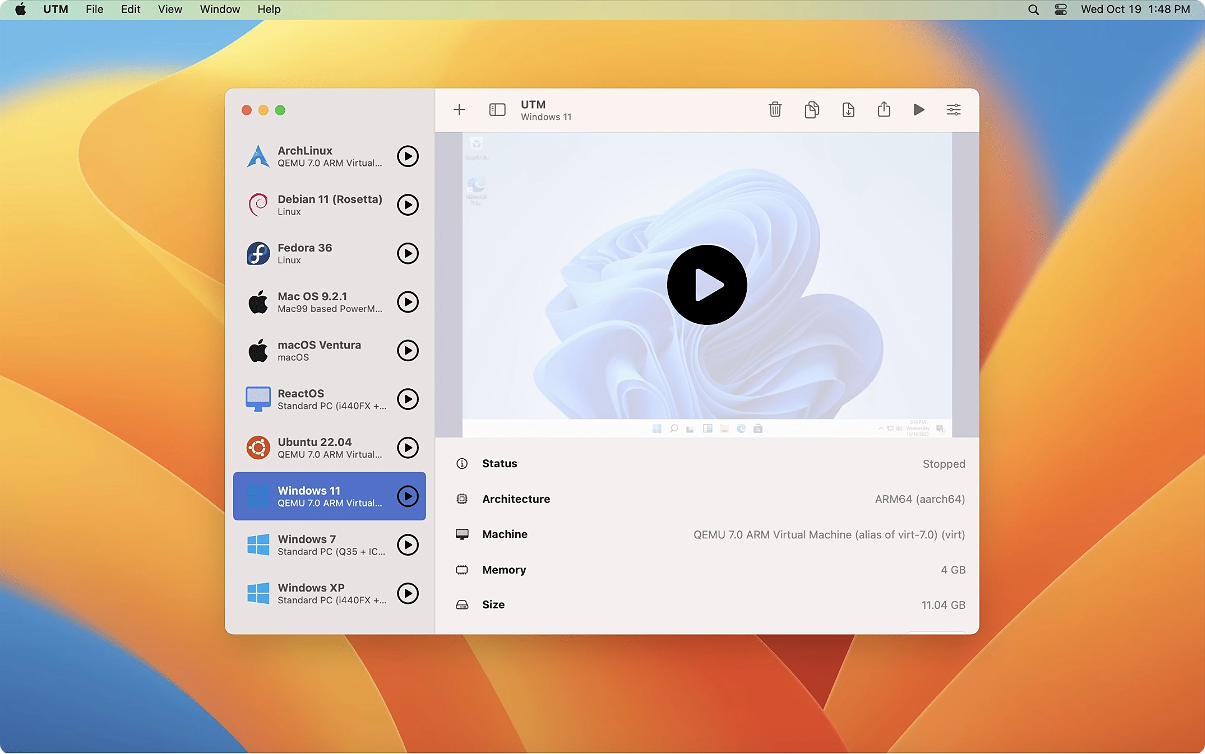This screenshot has width=1205, height=754.
Task: Run the VM using toolbar play icon
Action: coord(919,110)
